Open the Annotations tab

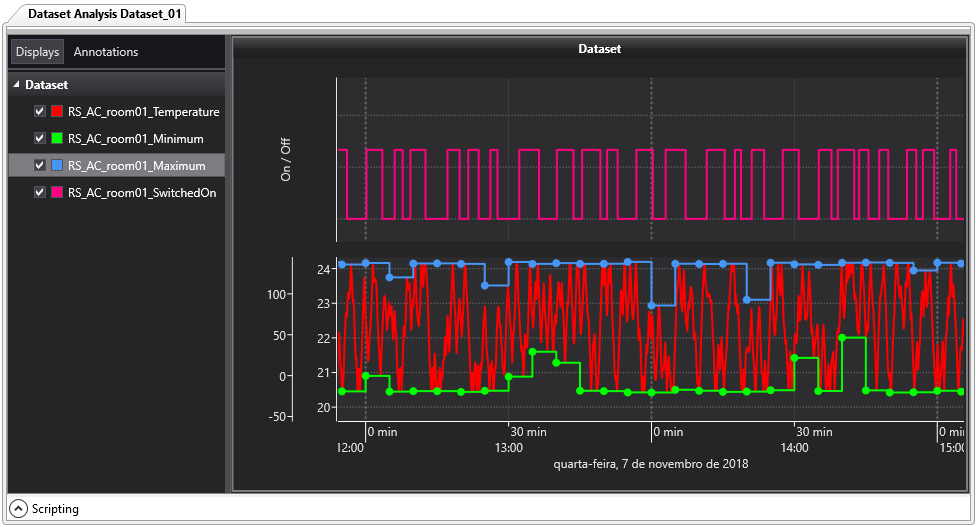pyautogui.click(x=106, y=52)
